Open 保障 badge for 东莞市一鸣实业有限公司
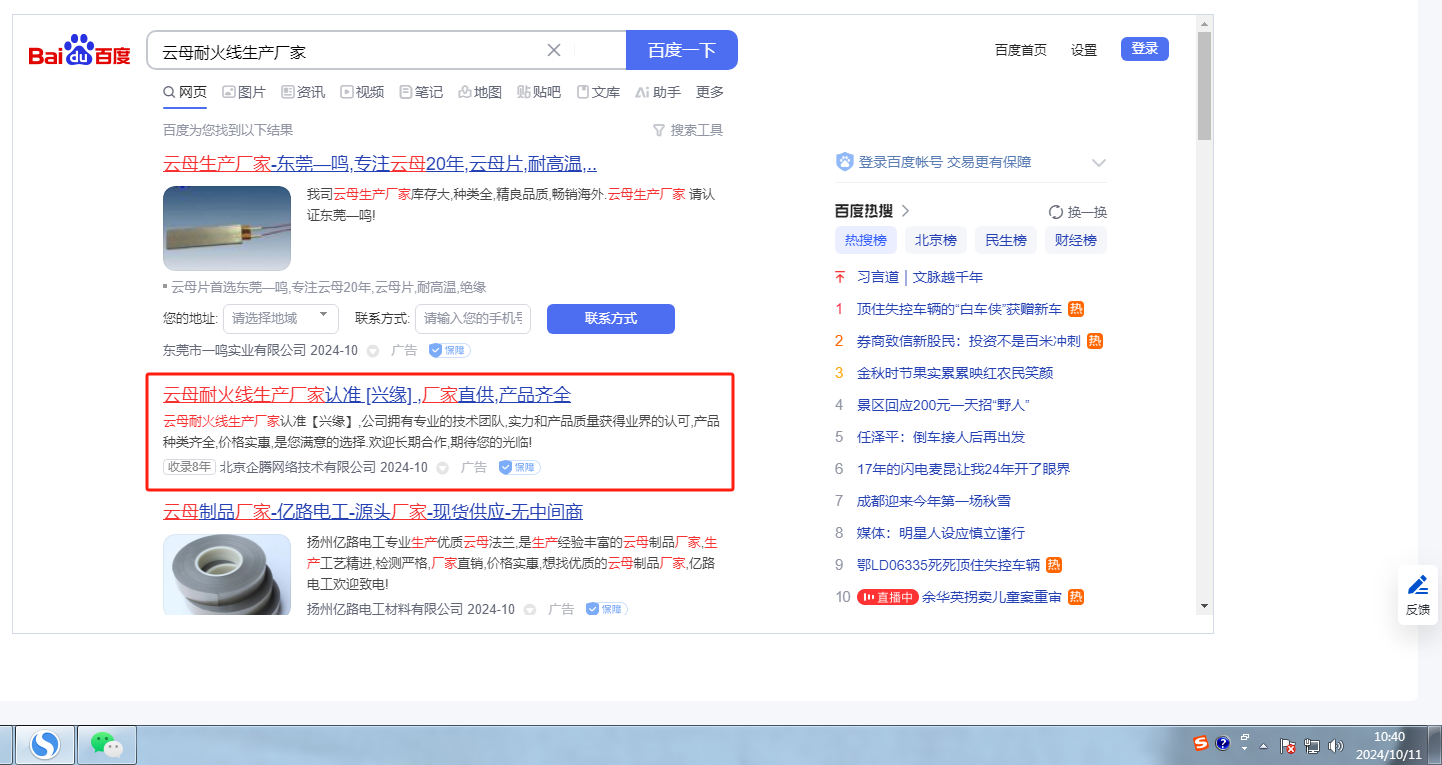Viewport: 1442px width, 765px height. click(x=450, y=351)
